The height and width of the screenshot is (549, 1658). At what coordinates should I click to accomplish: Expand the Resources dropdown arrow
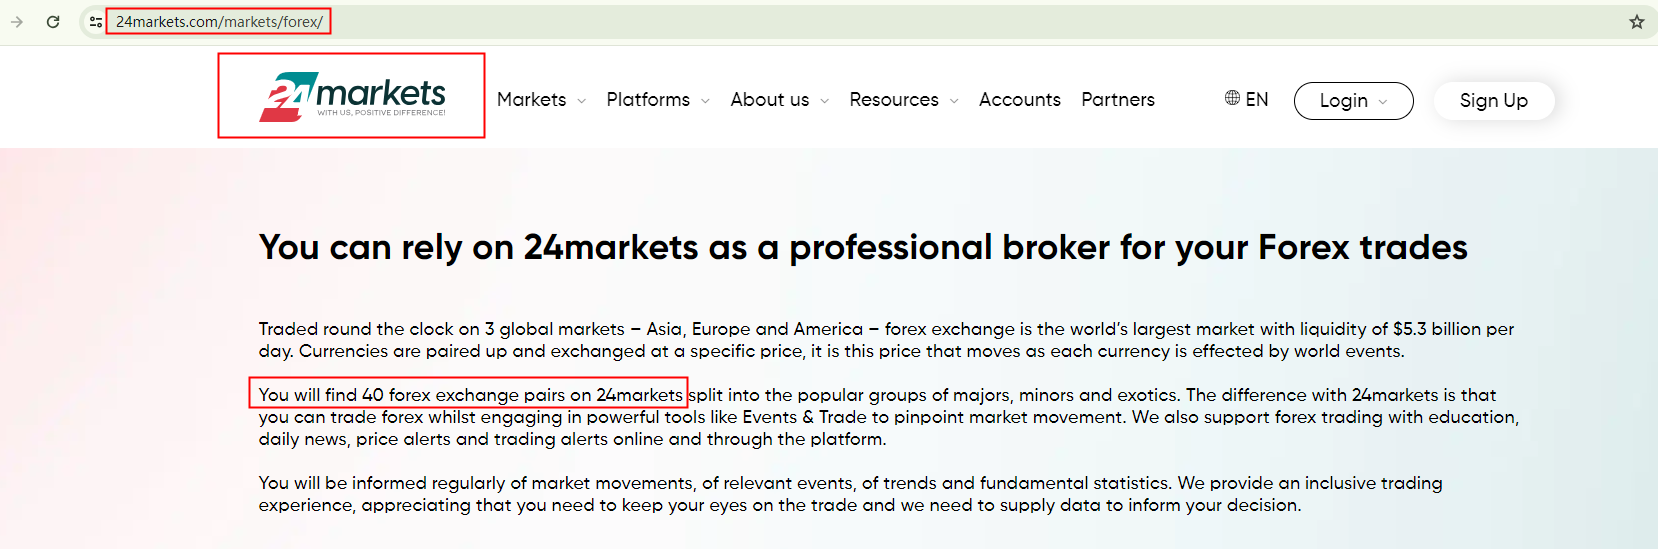(954, 100)
